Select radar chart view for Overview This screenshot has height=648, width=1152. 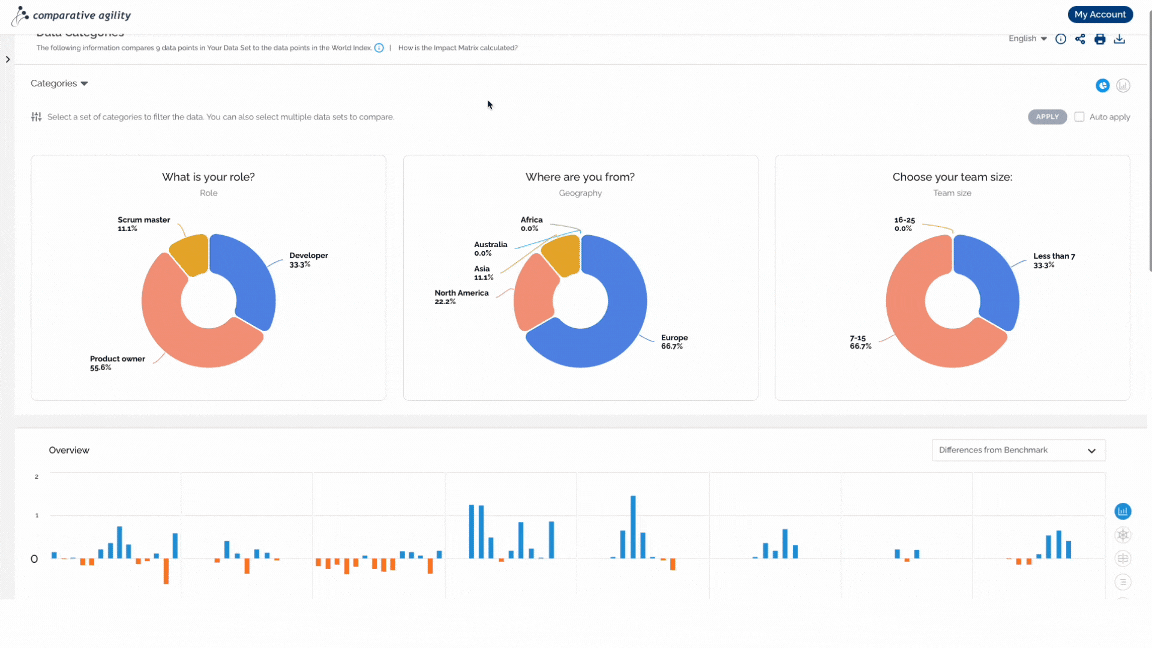coord(1123,535)
